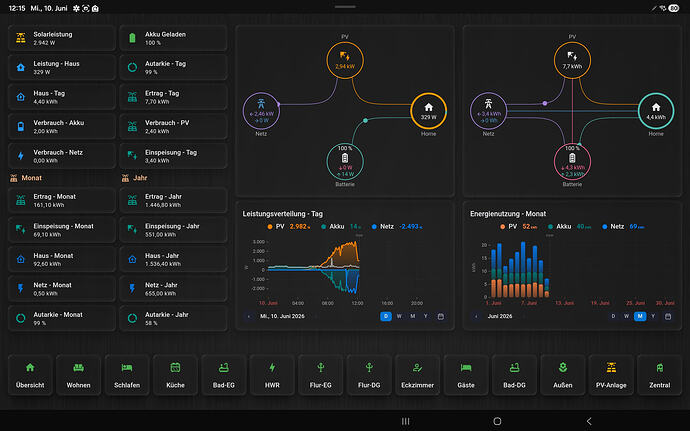The width and height of the screenshot is (690, 431).
Task: Open the Leistung - Haus house icon
Action: click(21, 68)
